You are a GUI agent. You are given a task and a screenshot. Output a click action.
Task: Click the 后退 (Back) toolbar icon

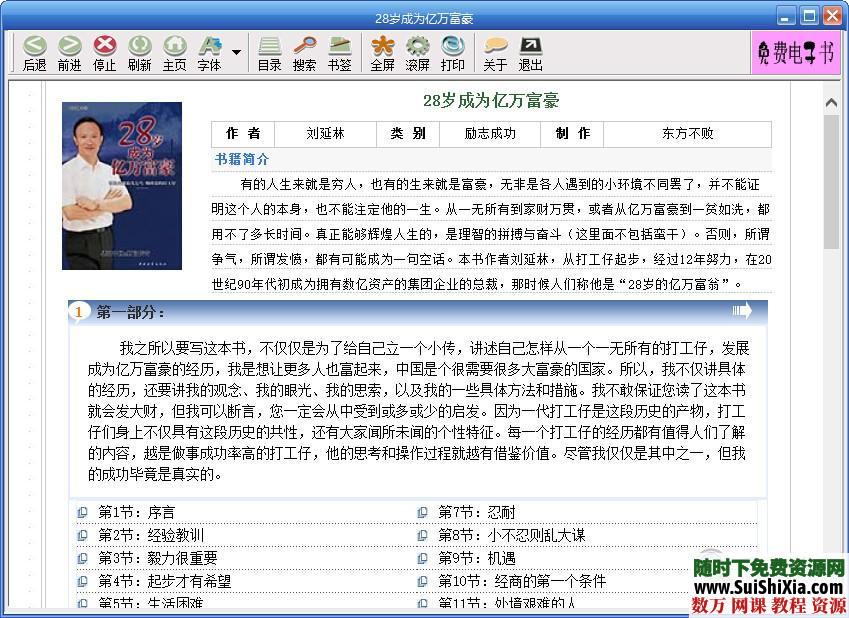34,52
